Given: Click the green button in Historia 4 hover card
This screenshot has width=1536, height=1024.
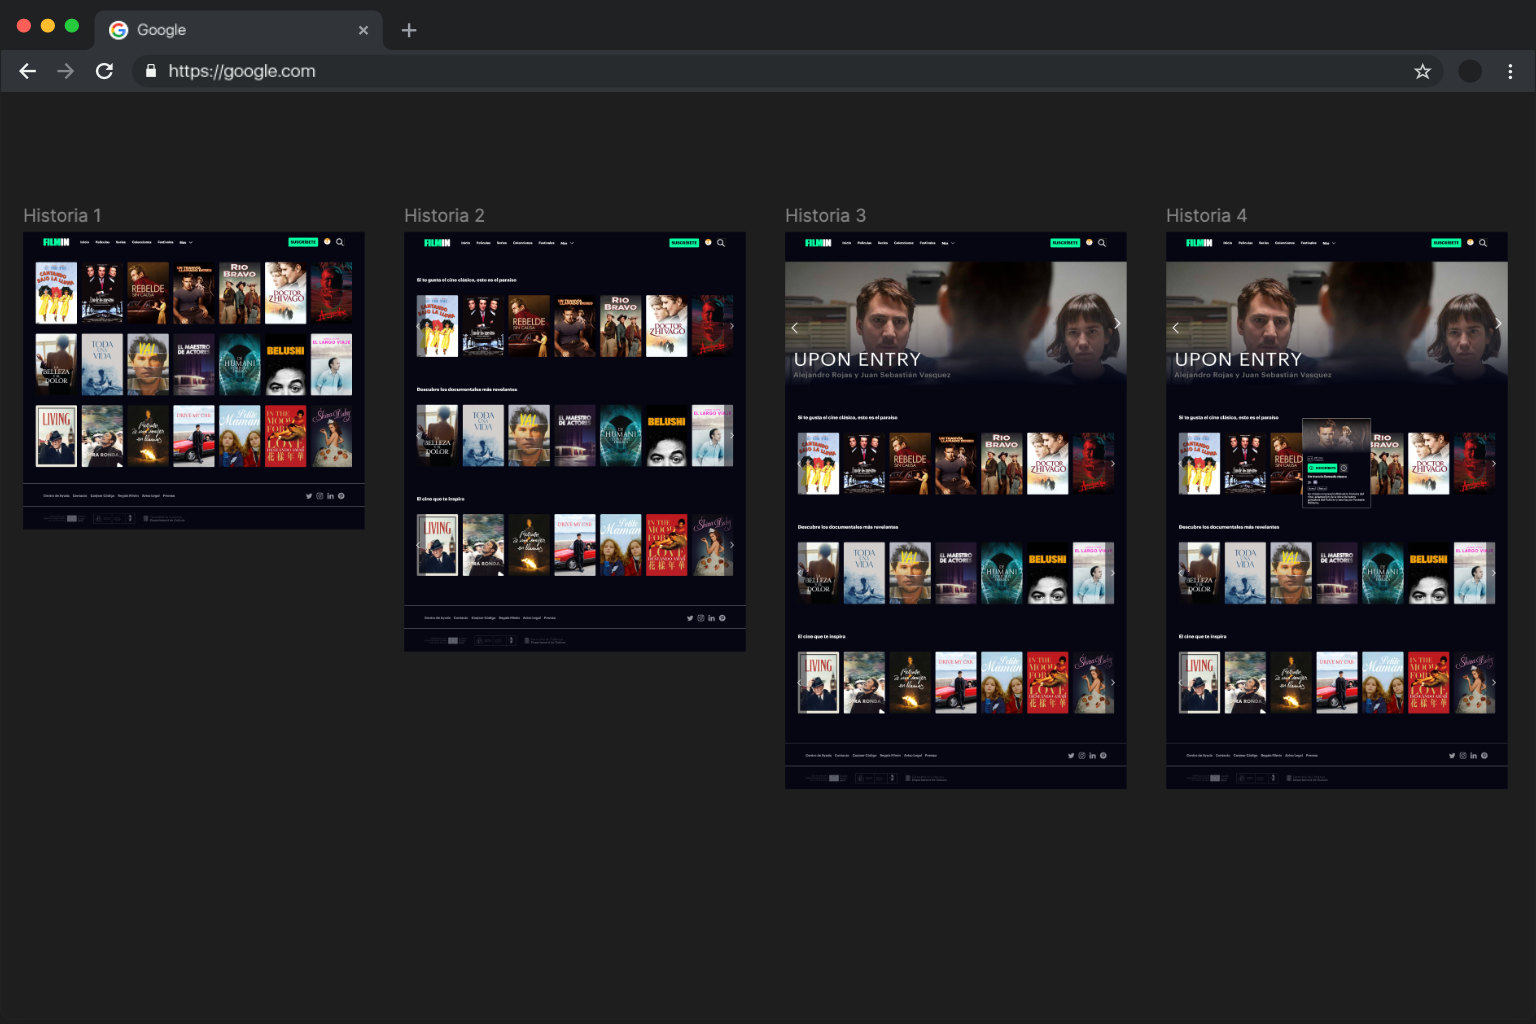Looking at the screenshot, I should pyautogui.click(x=1323, y=468).
